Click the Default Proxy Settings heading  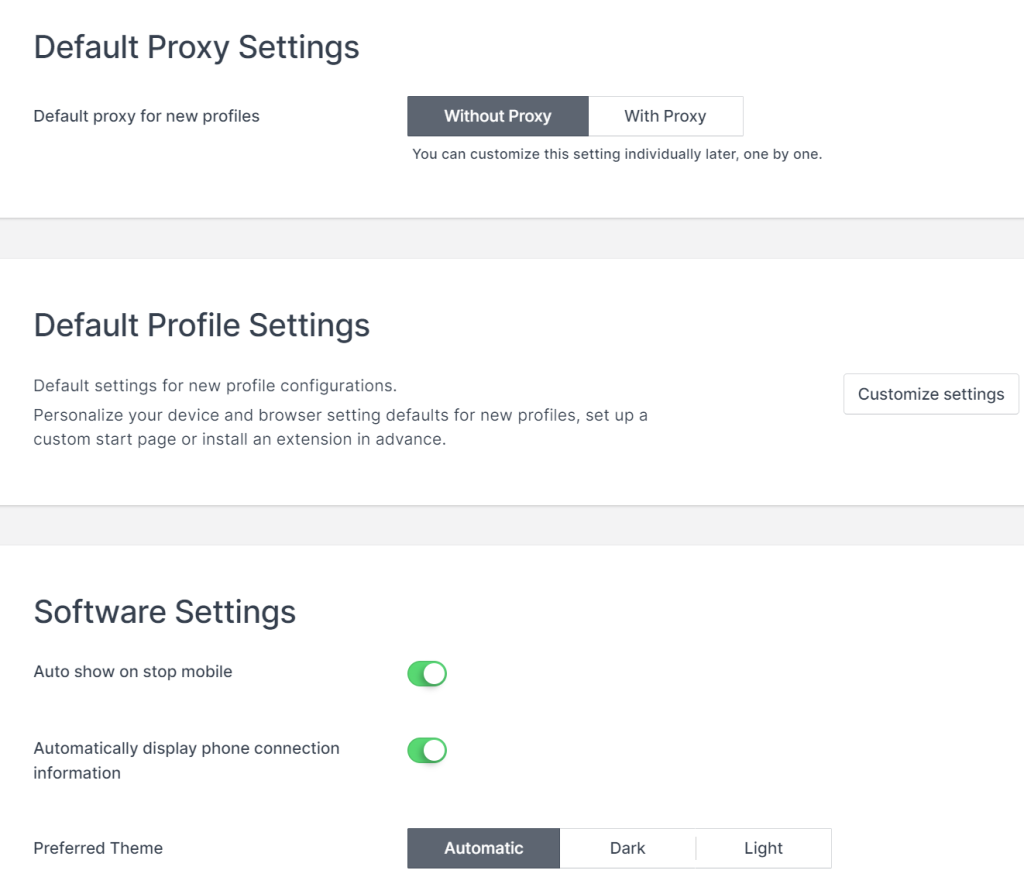coord(197,48)
